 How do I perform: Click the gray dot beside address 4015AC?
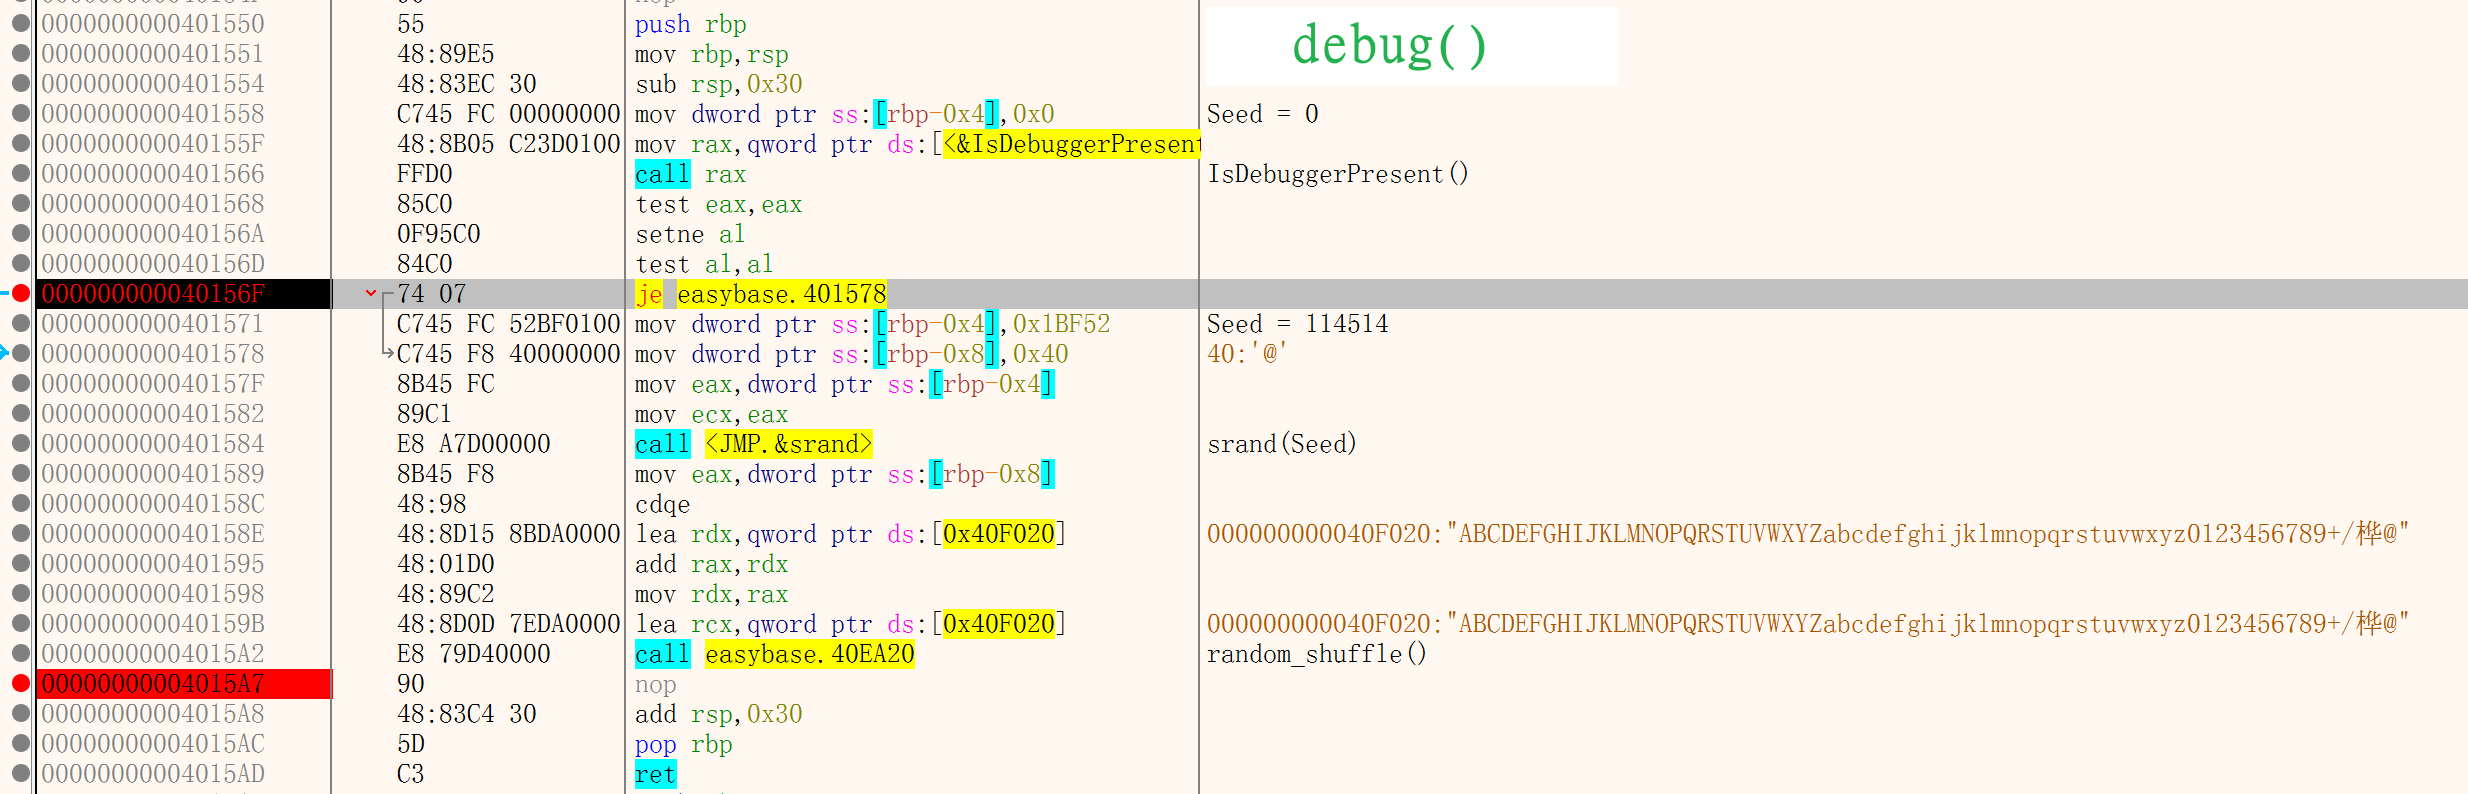coord(20,744)
